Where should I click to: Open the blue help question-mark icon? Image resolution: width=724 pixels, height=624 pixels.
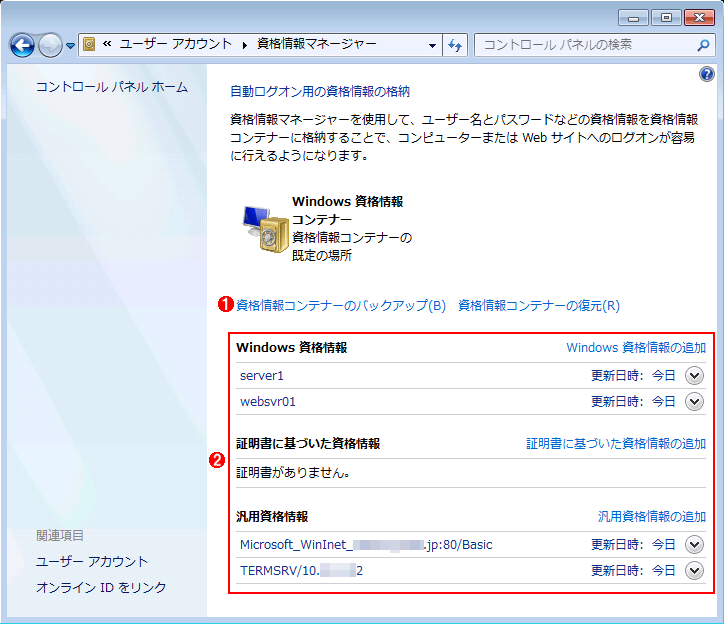(x=706, y=74)
